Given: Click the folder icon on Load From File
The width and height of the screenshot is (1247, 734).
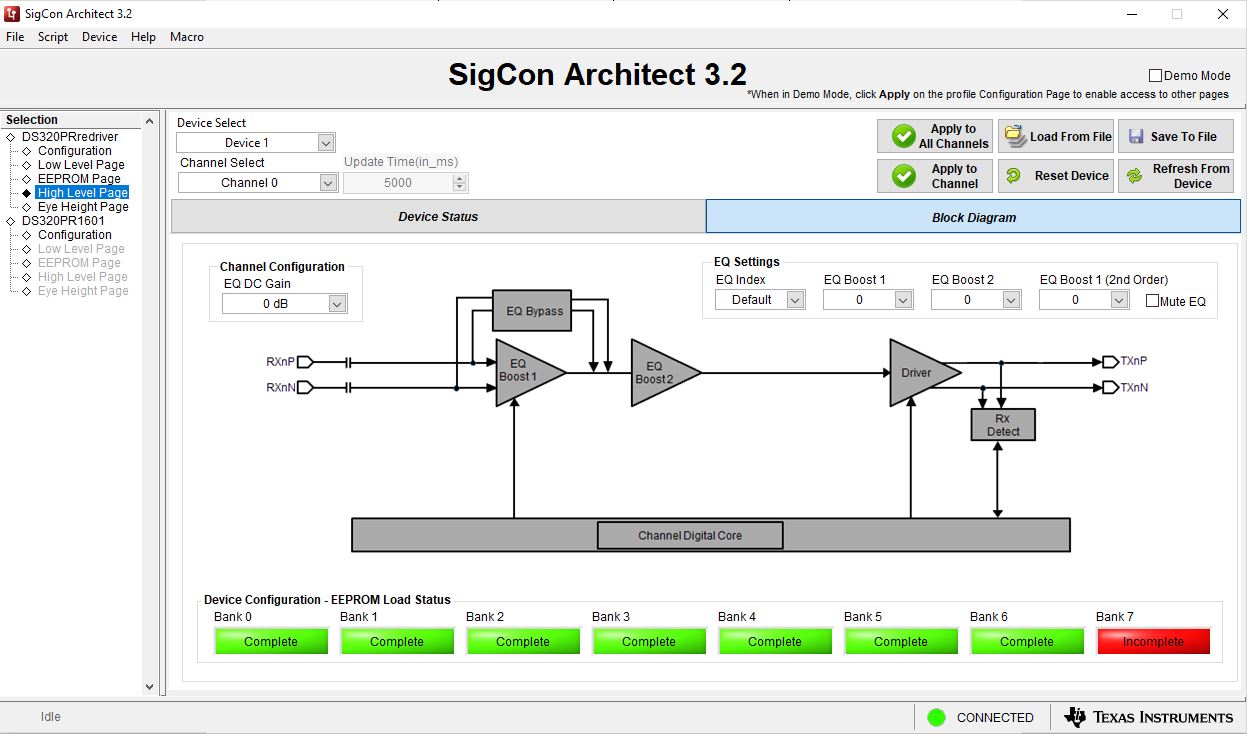Looking at the screenshot, I should click(x=1015, y=136).
